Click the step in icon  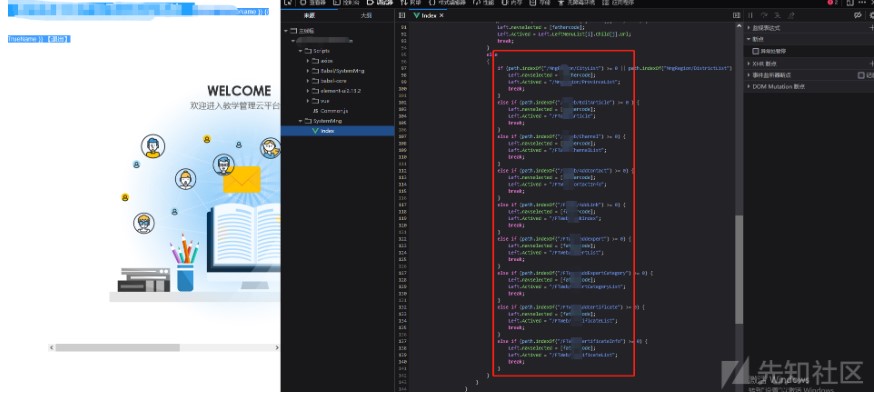coord(778,16)
